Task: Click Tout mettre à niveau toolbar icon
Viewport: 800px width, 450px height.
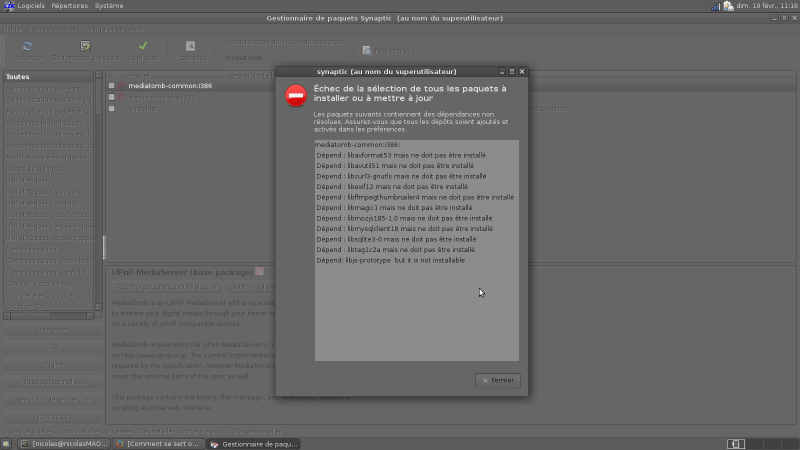Action: [x=85, y=46]
